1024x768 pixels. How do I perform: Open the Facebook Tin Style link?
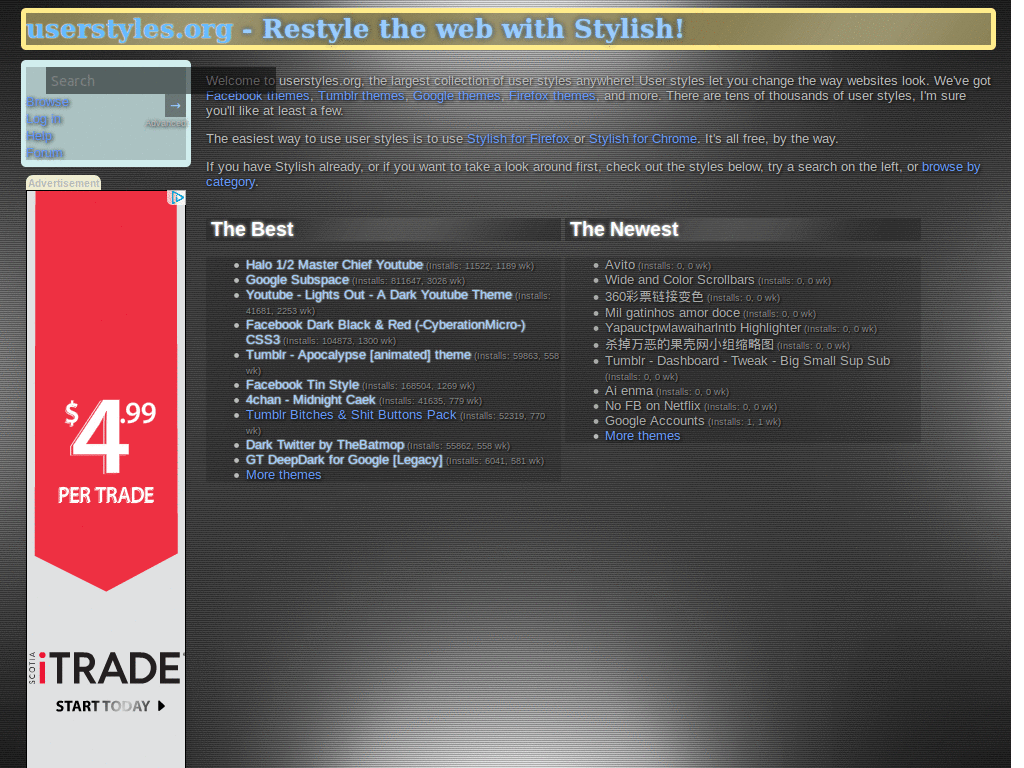pyautogui.click(x=302, y=385)
